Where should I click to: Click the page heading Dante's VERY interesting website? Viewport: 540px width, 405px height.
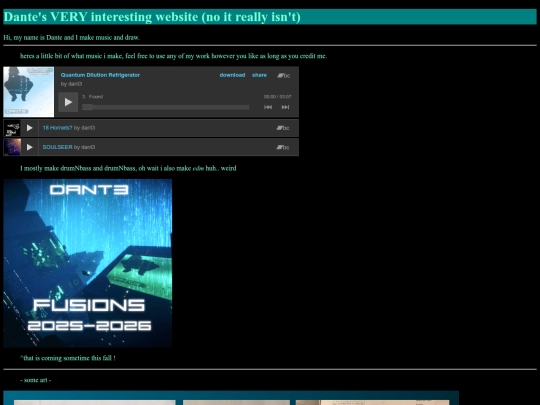point(152,17)
